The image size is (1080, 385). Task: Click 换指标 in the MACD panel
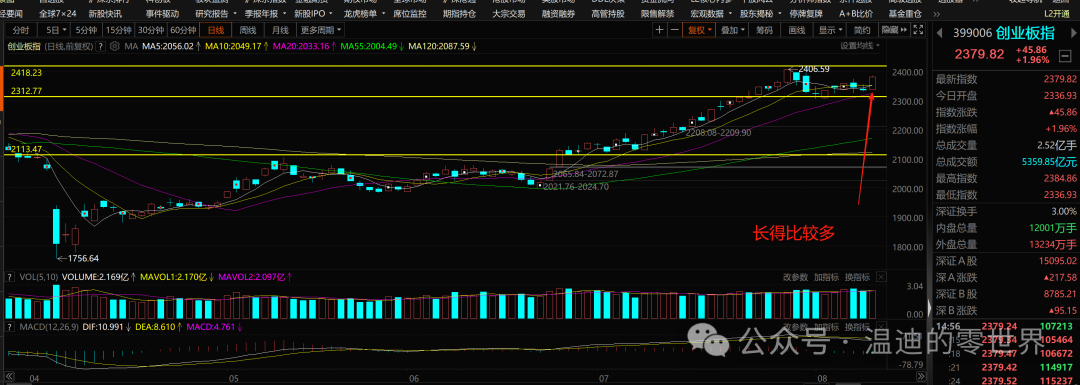click(x=858, y=327)
